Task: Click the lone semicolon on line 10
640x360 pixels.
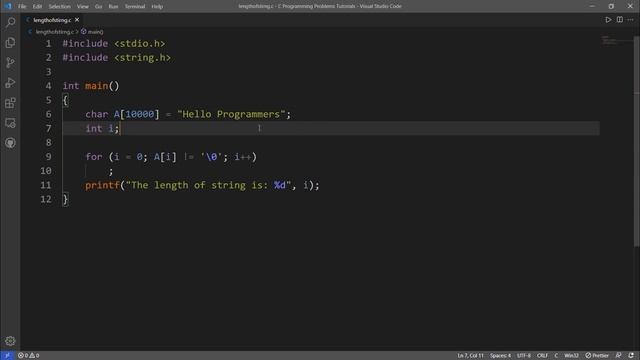Action: pyautogui.click(x=111, y=172)
